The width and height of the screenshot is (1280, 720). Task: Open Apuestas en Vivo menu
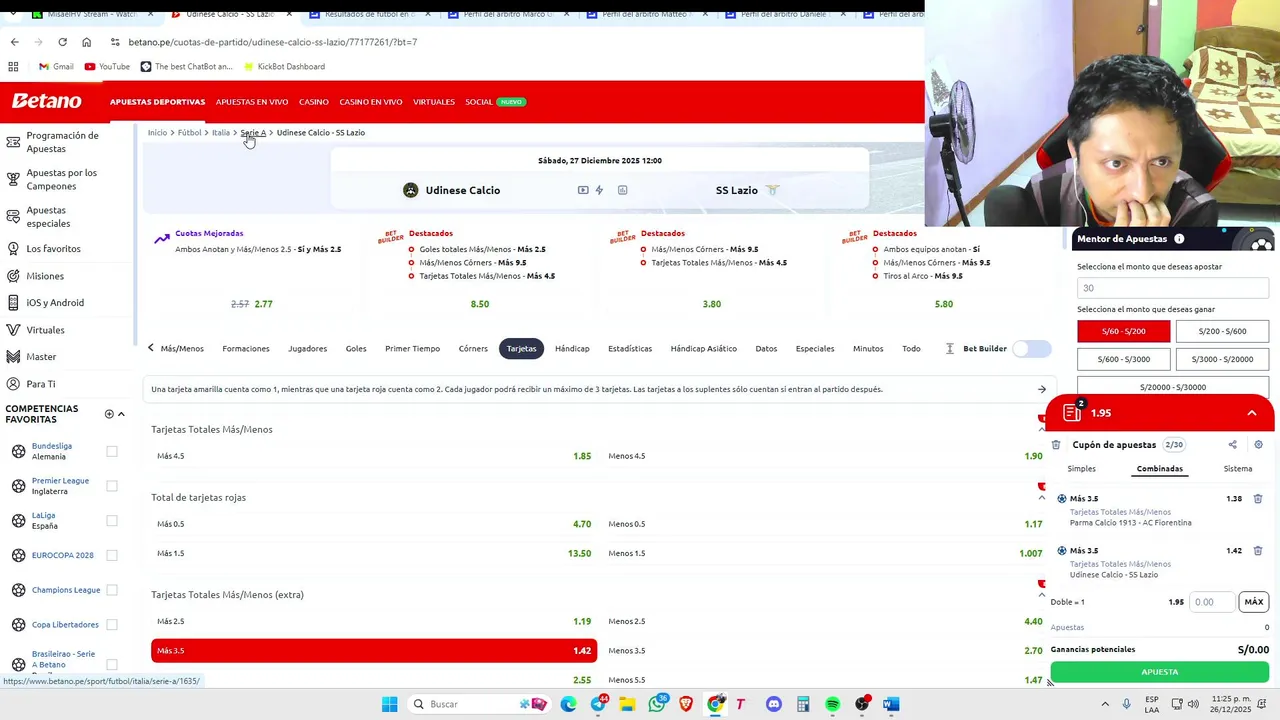(x=252, y=102)
